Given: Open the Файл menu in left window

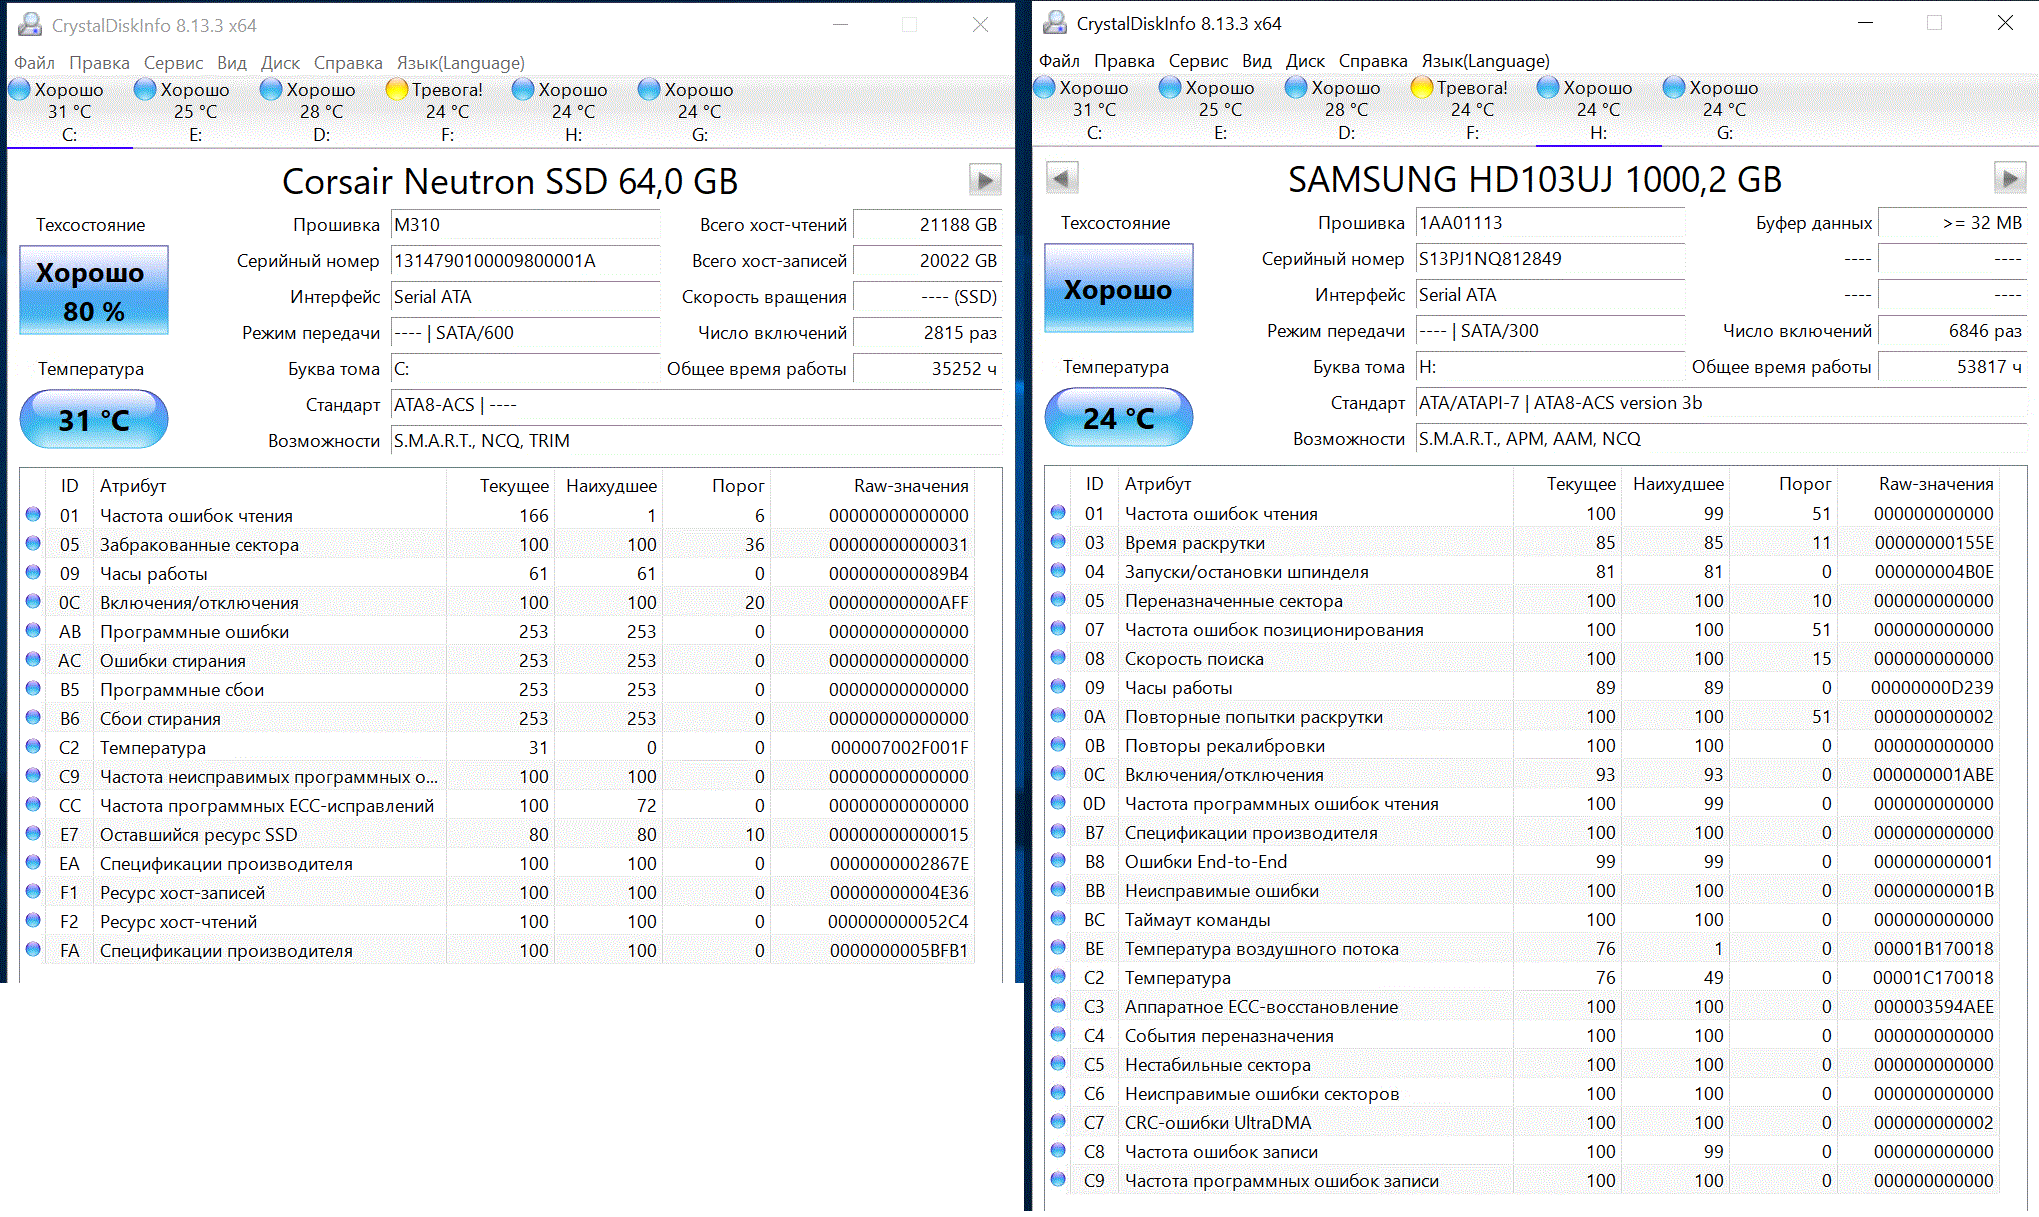Looking at the screenshot, I should click(34, 63).
